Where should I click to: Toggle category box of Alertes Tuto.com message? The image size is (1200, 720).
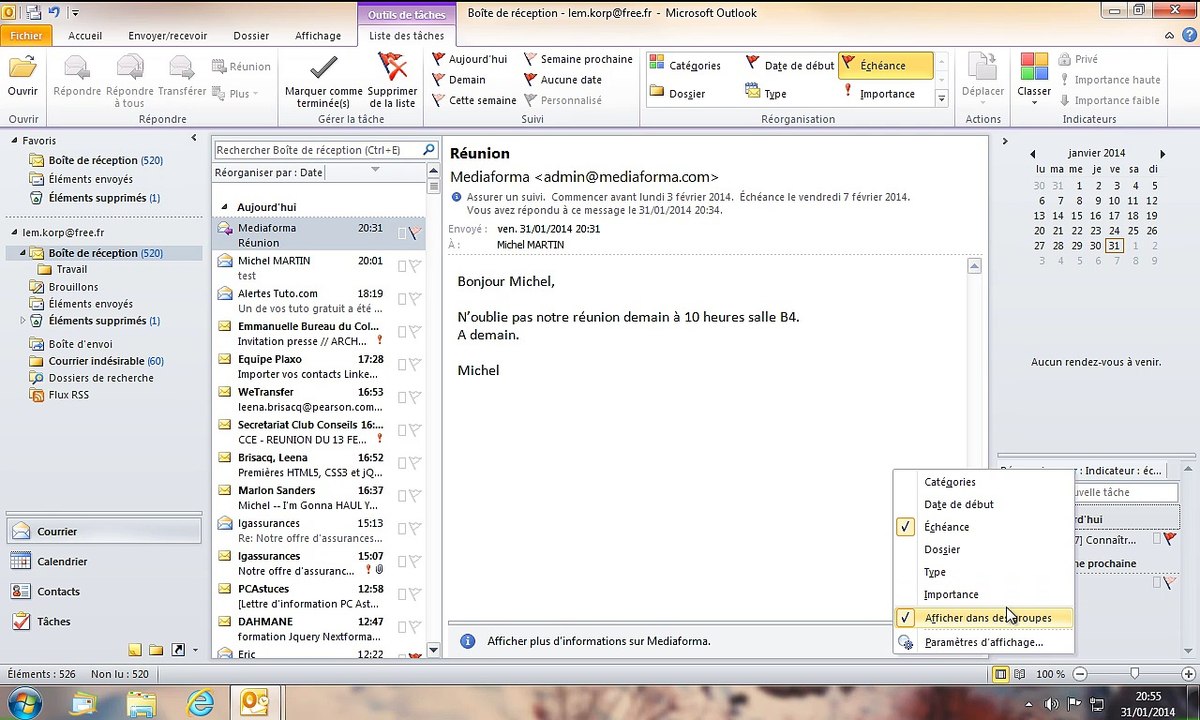pos(401,298)
